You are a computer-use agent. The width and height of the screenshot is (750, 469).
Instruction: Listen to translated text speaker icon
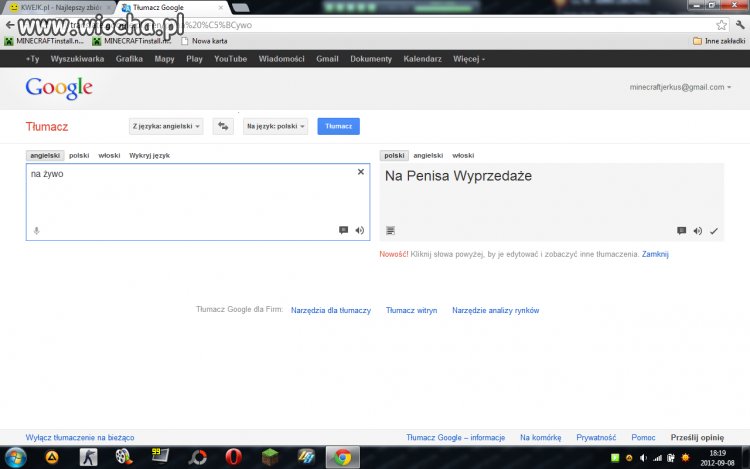coord(698,231)
